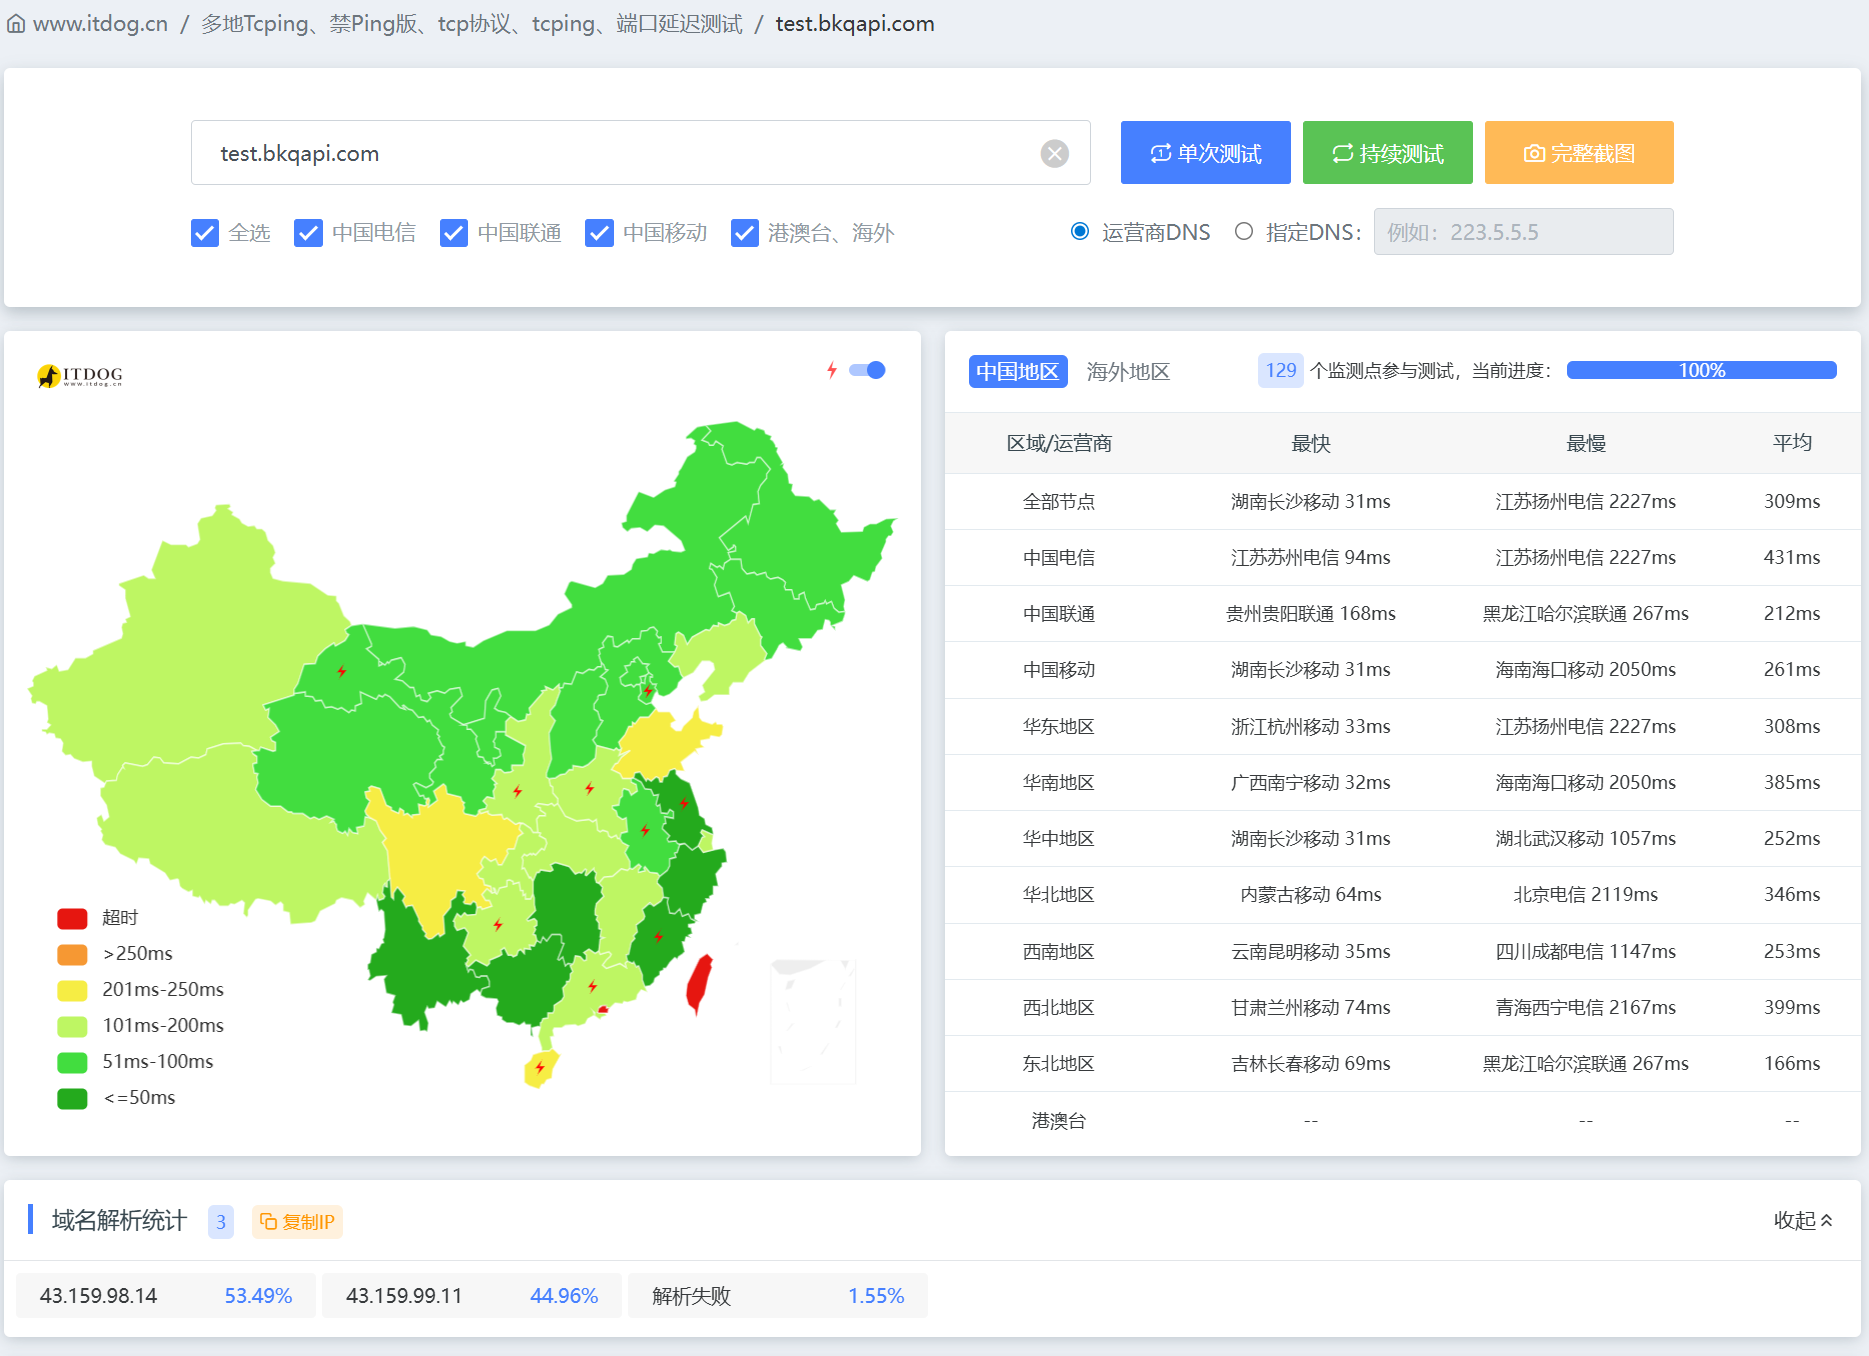Uncheck the 中国电信 checkbox
The image size is (1869, 1356).
pos(308,233)
